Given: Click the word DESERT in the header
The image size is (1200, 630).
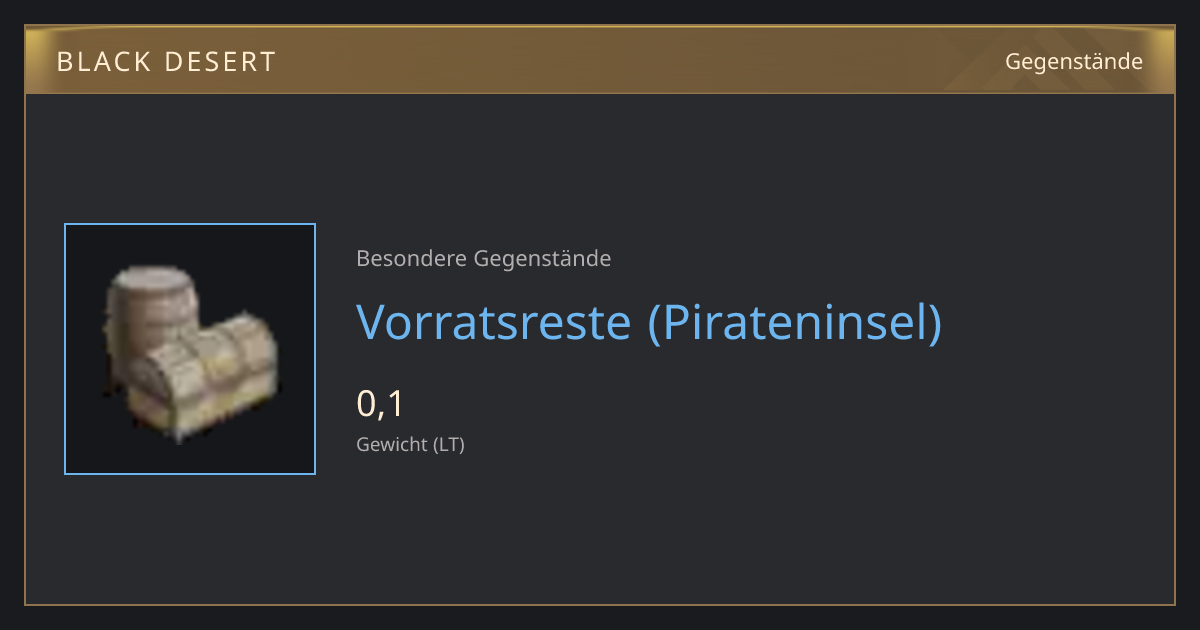Looking at the screenshot, I should [220, 62].
